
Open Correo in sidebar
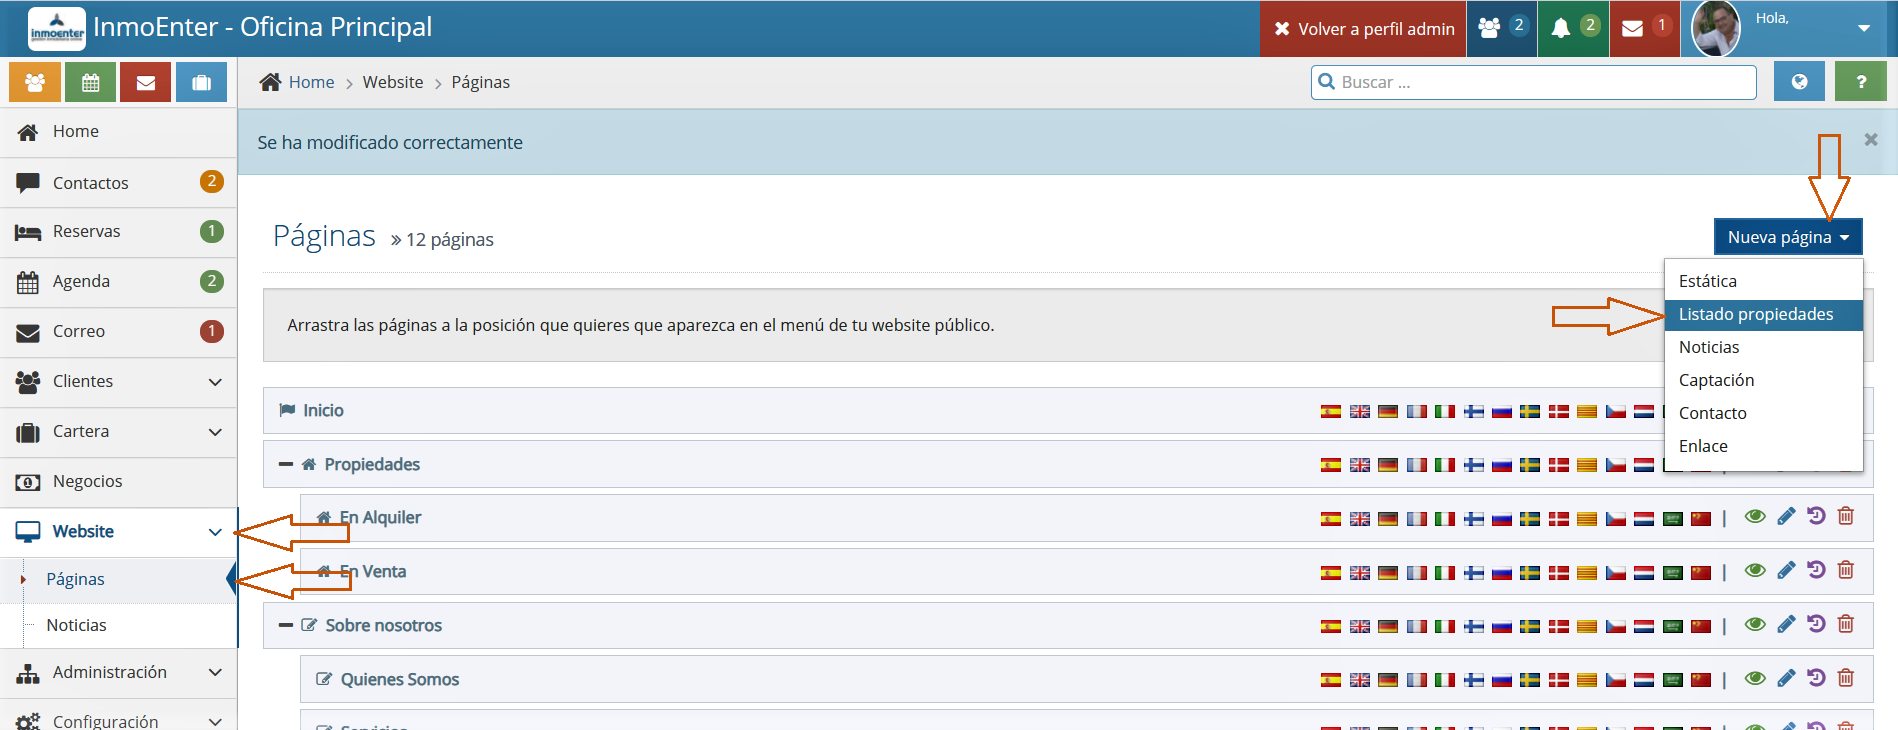[118, 332]
